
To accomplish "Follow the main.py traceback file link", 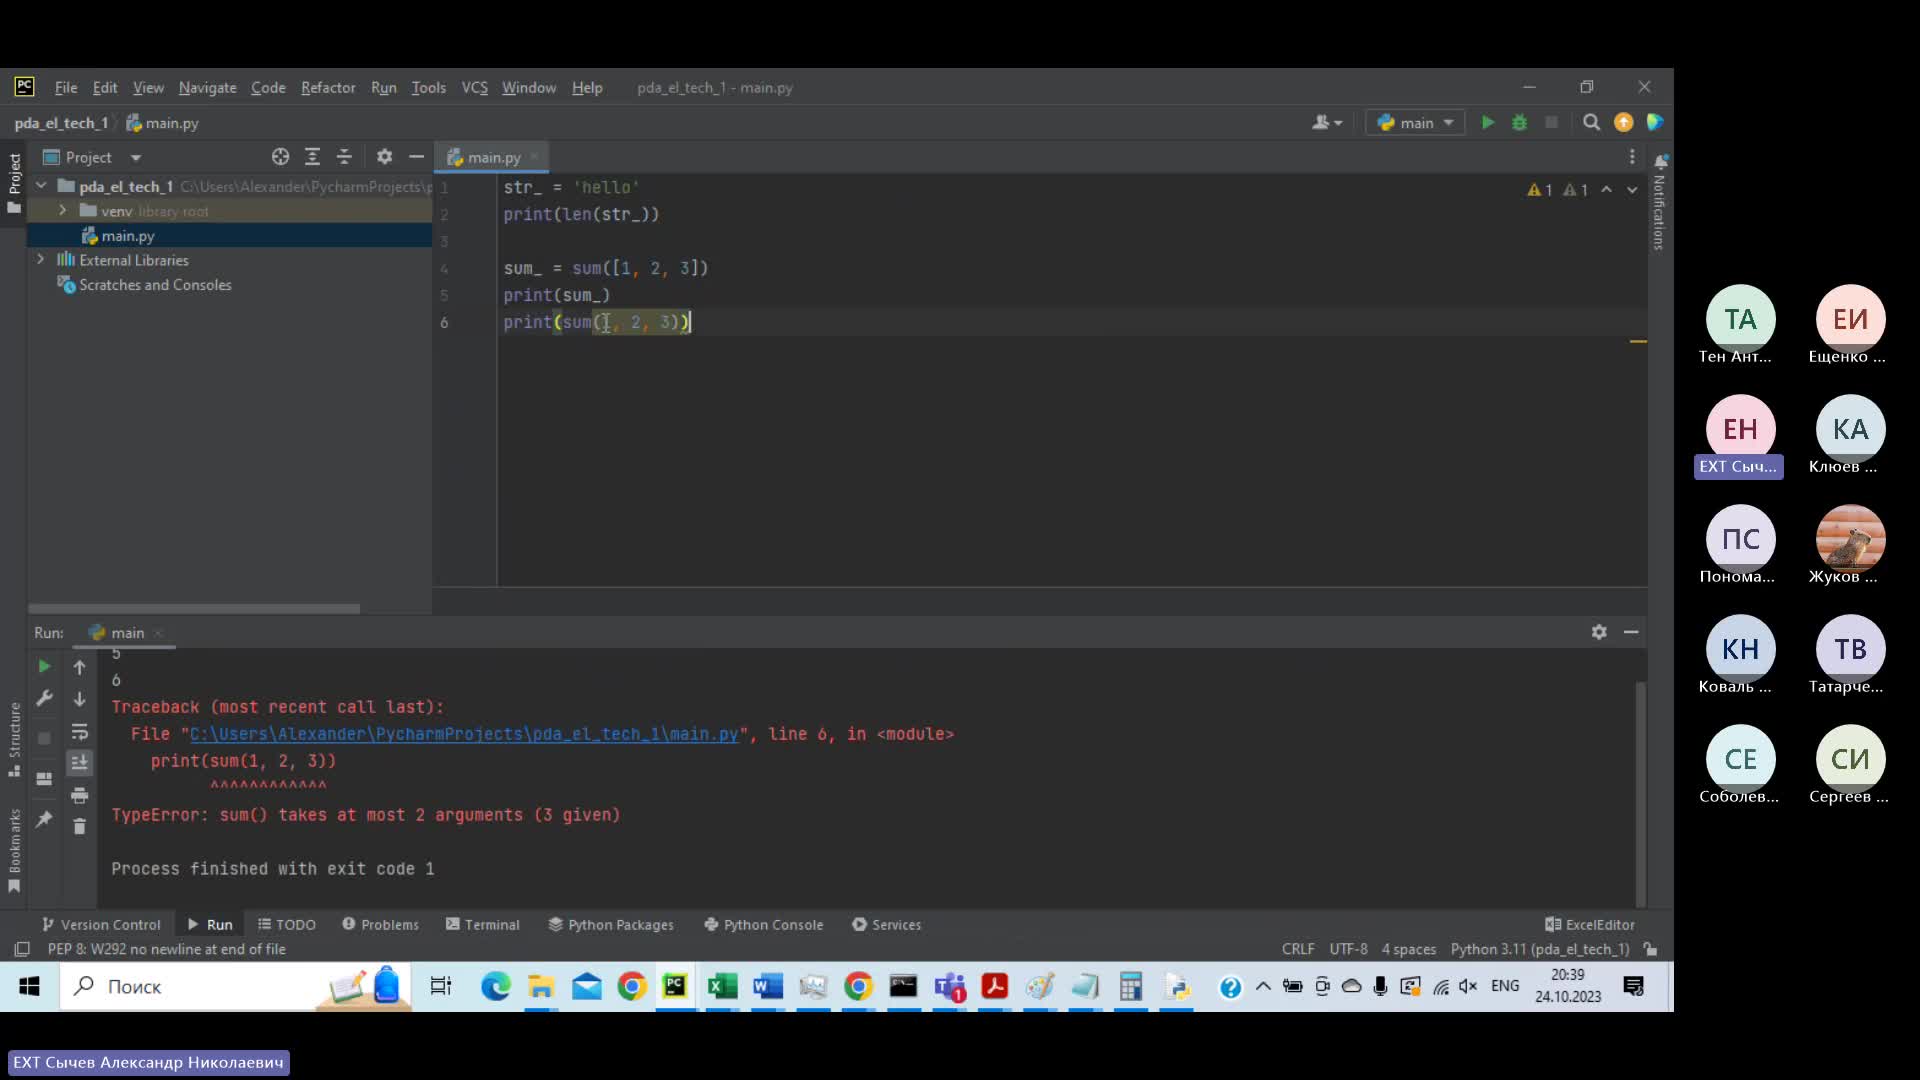I will (x=464, y=734).
